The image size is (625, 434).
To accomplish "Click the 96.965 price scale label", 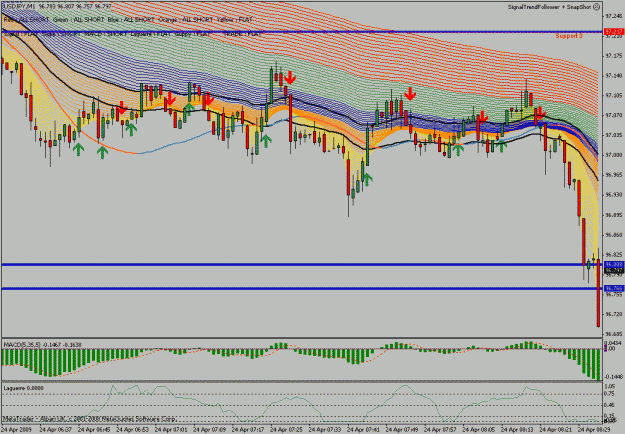I will [613, 175].
